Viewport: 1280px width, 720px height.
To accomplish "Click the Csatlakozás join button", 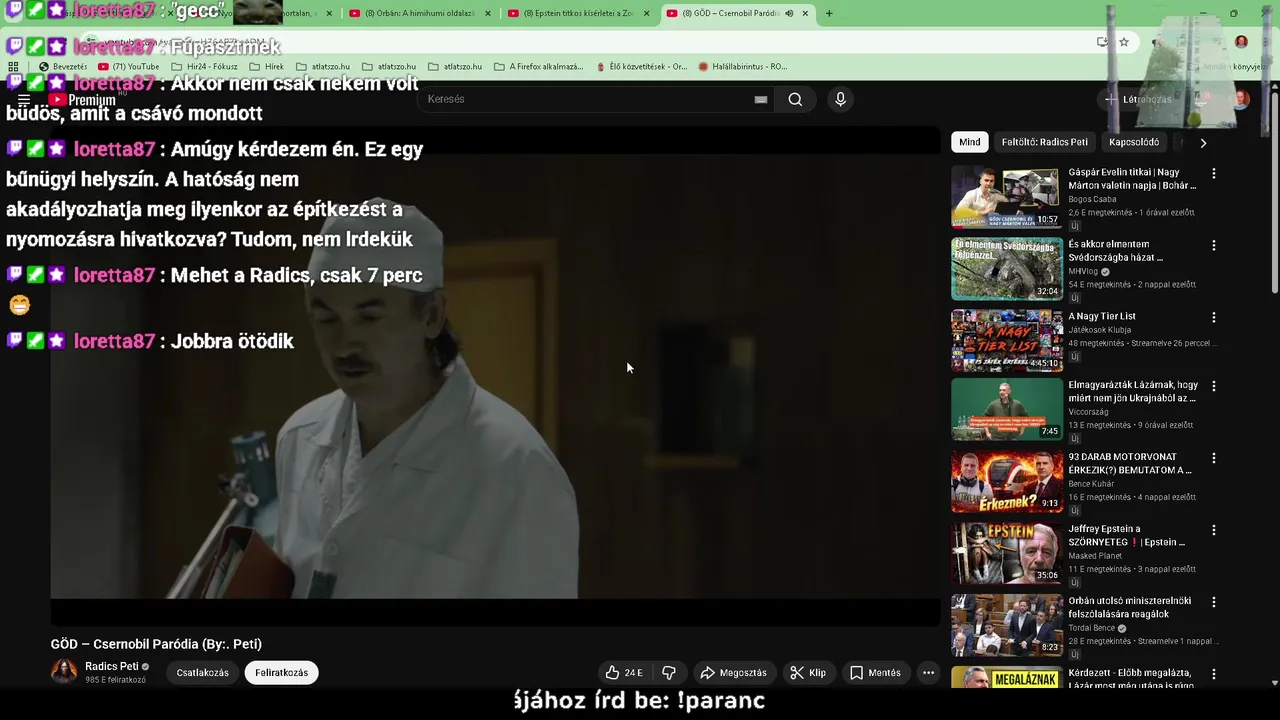I will pyautogui.click(x=203, y=673).
